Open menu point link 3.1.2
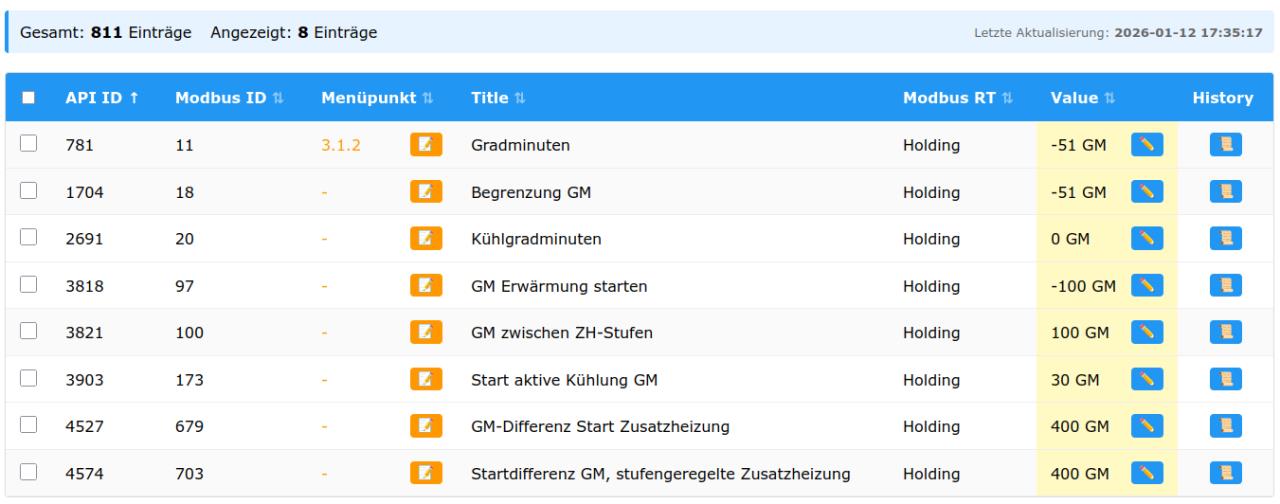1280x504 pixels. click(341, 145)
